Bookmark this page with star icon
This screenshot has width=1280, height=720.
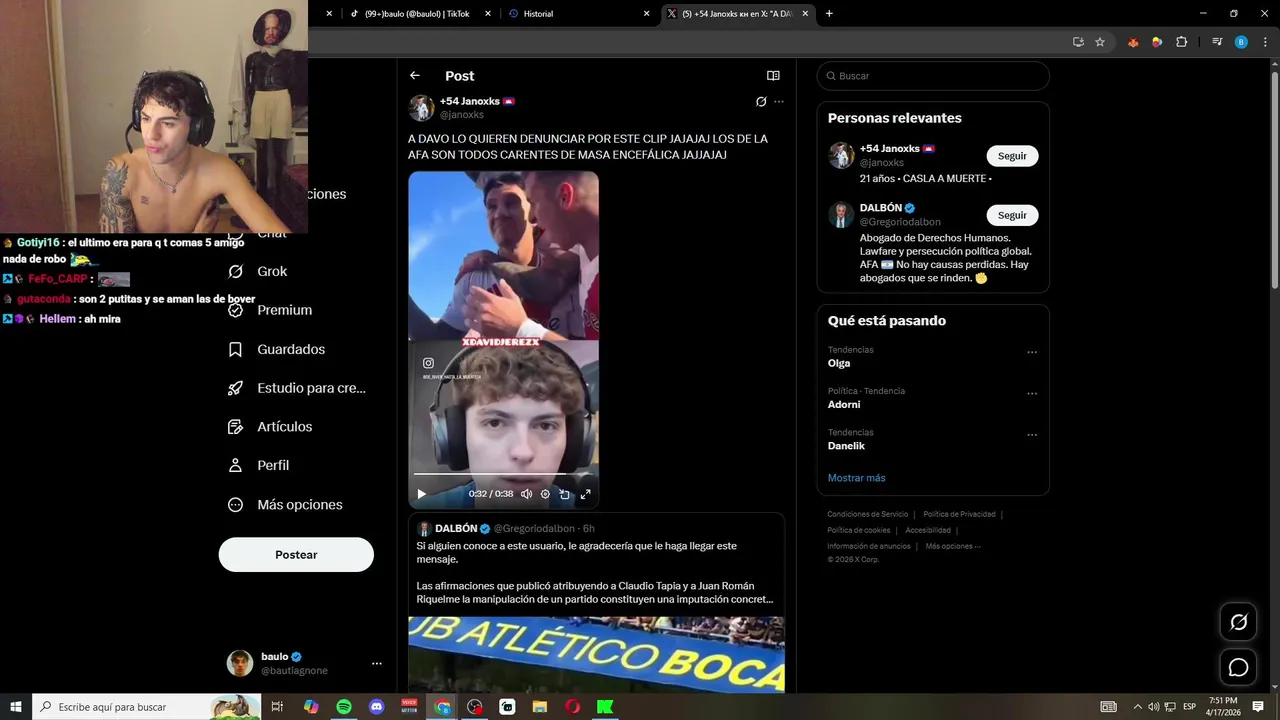[x=1100, y=42]
